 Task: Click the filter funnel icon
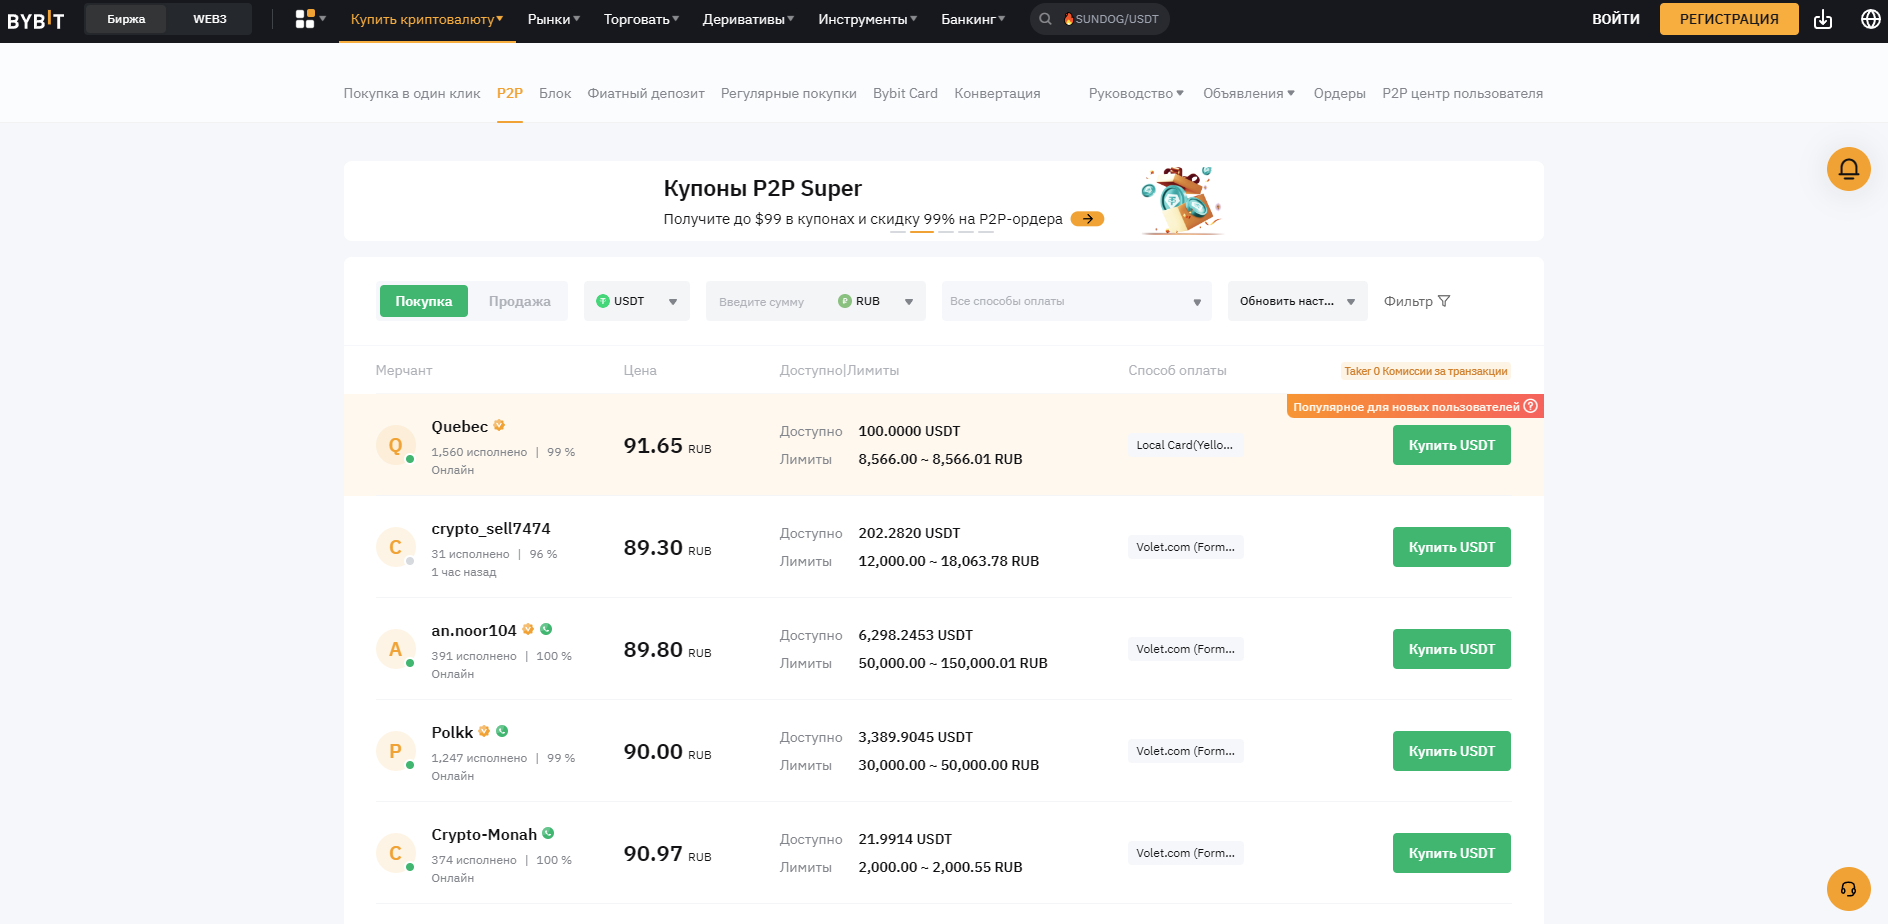pyautogui.click(x=1444, y=301)
